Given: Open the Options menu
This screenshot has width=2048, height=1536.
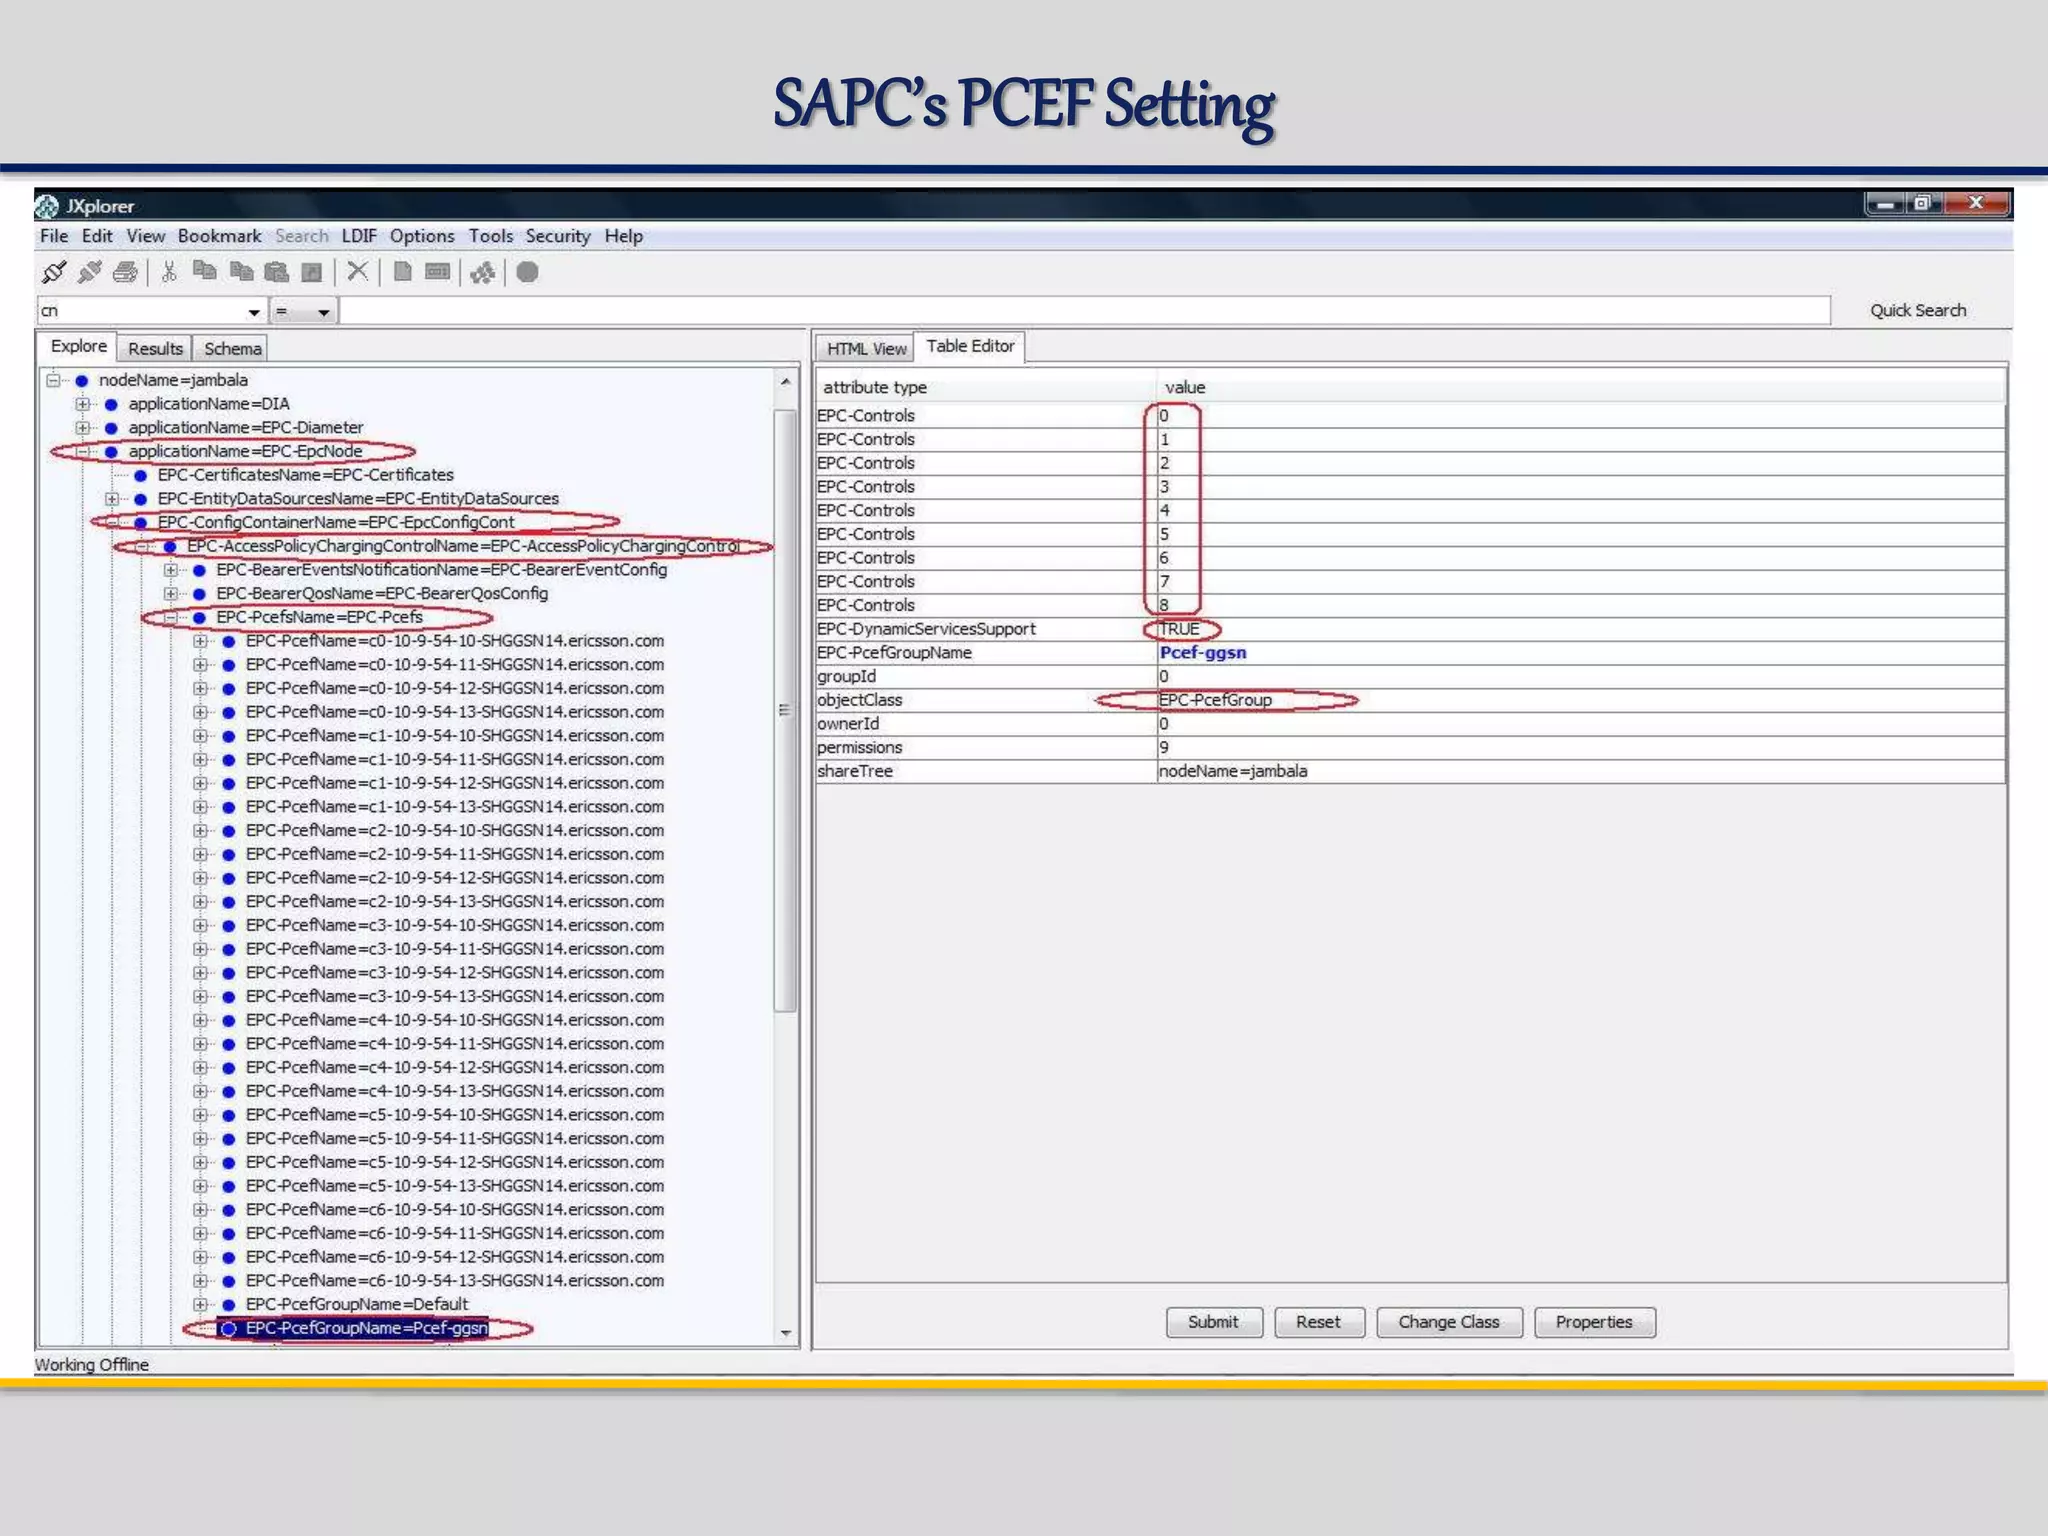Looking at the screenshot, I should click(x=422, y=236).
